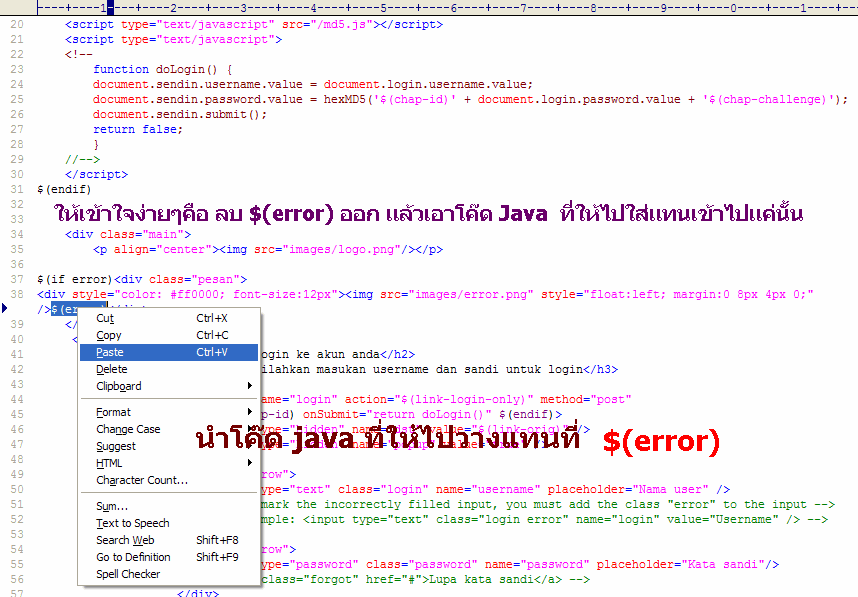Choose Search Web menu entry
Image resolution: width=858 pixels, height=597 pixels.
[169, 541]
